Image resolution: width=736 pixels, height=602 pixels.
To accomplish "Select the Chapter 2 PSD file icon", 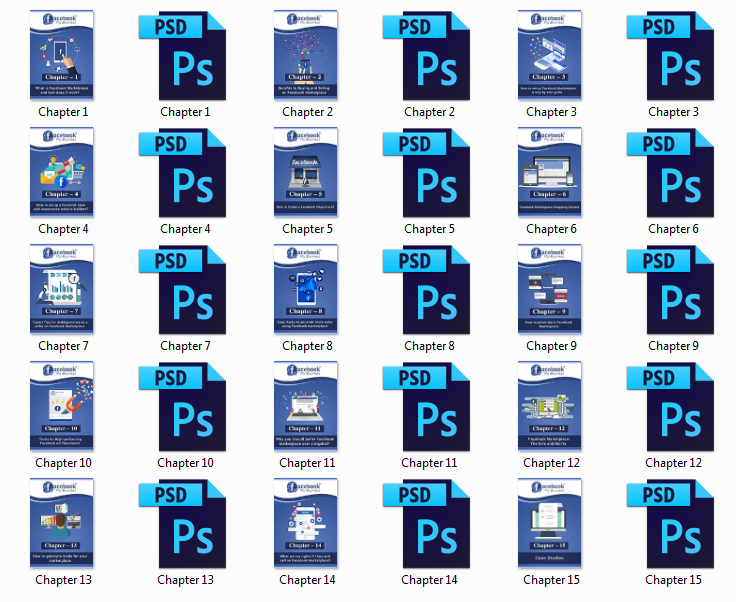I will [x=427, y=56].
